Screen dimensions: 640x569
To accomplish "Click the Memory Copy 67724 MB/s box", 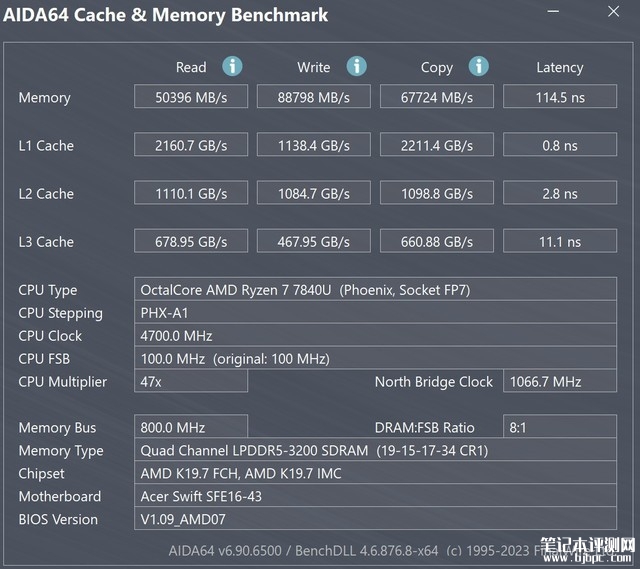I will tap(437, 96).
